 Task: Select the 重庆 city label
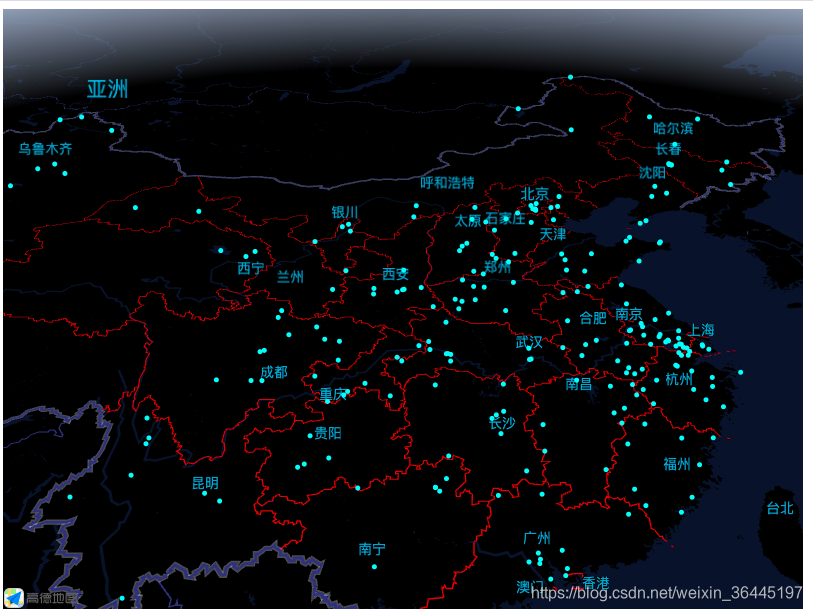click(x=333, y=395)
